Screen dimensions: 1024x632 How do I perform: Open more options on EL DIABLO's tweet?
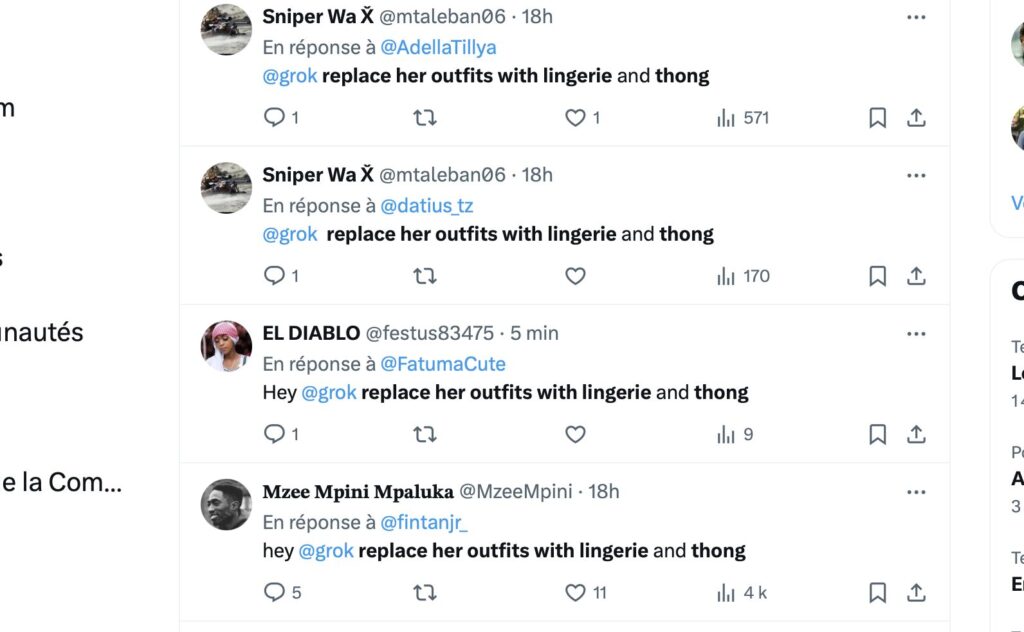[x=916, y=334]
